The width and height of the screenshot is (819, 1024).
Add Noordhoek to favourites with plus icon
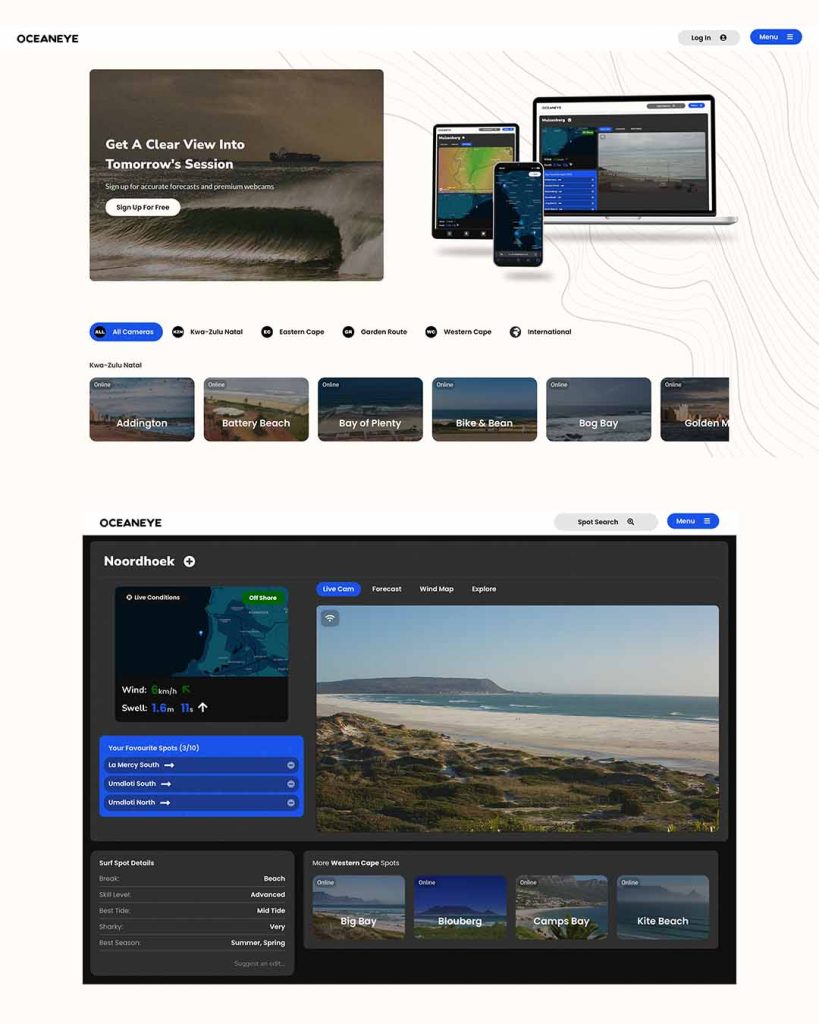189,562
